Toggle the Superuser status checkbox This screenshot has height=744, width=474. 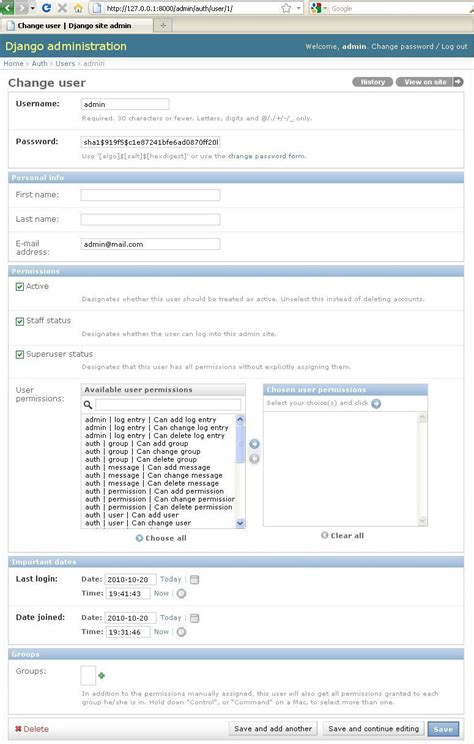coord(20,354)
